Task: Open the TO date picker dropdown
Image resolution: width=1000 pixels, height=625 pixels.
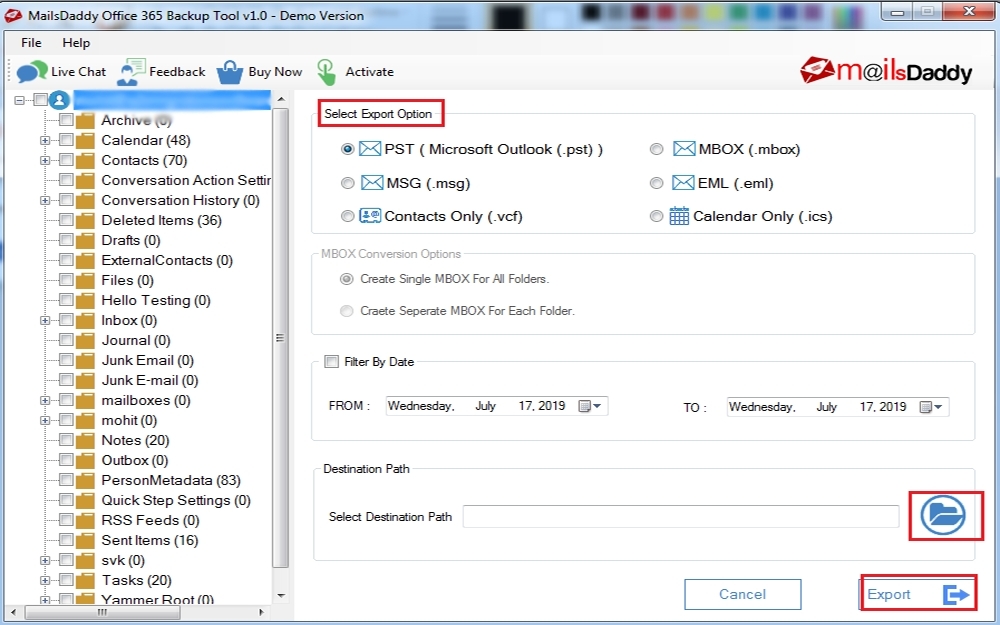Action: [932, 406]
